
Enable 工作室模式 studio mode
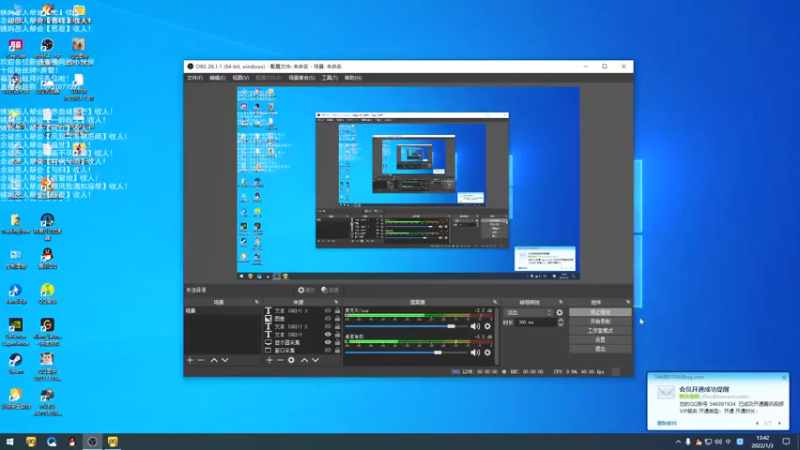(x=600, y=331)
